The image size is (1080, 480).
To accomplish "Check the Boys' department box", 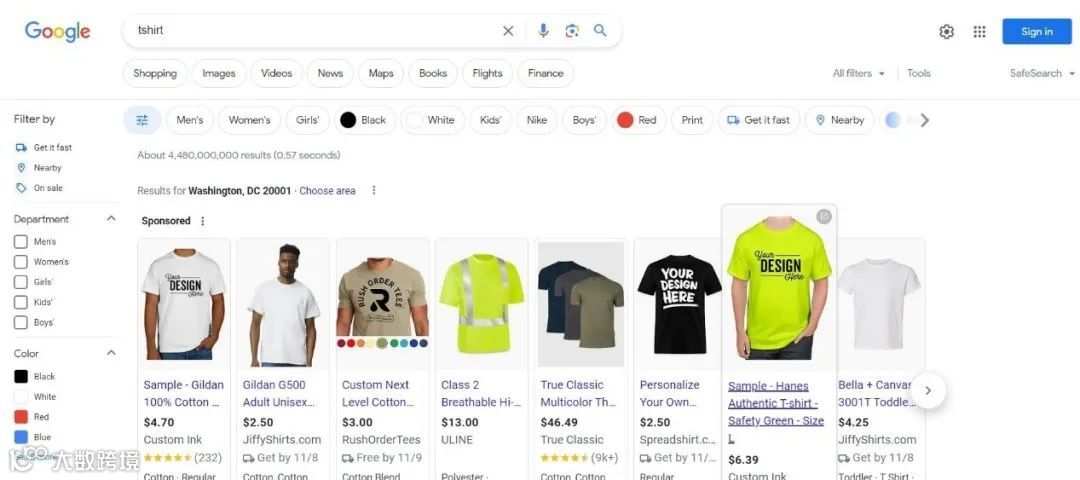I will [x=21, y=322].
